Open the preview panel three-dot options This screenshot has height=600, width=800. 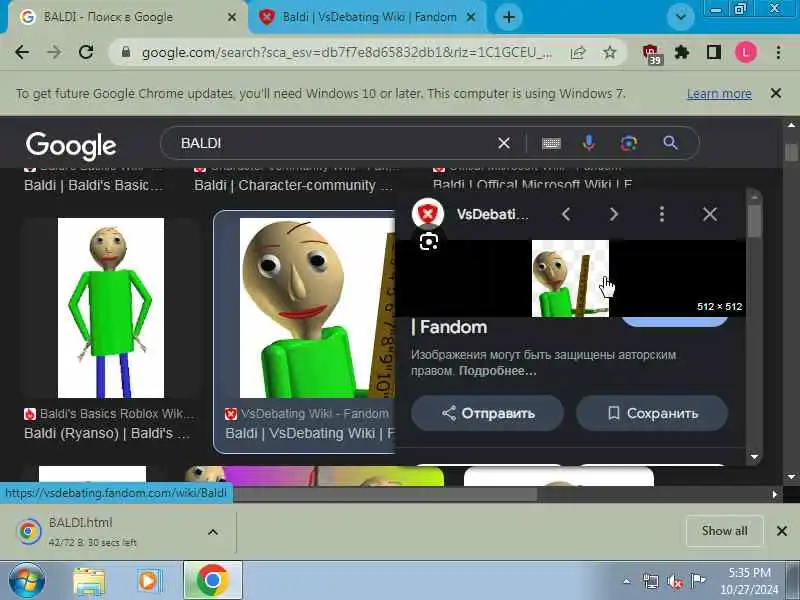[x=662, y=214]
